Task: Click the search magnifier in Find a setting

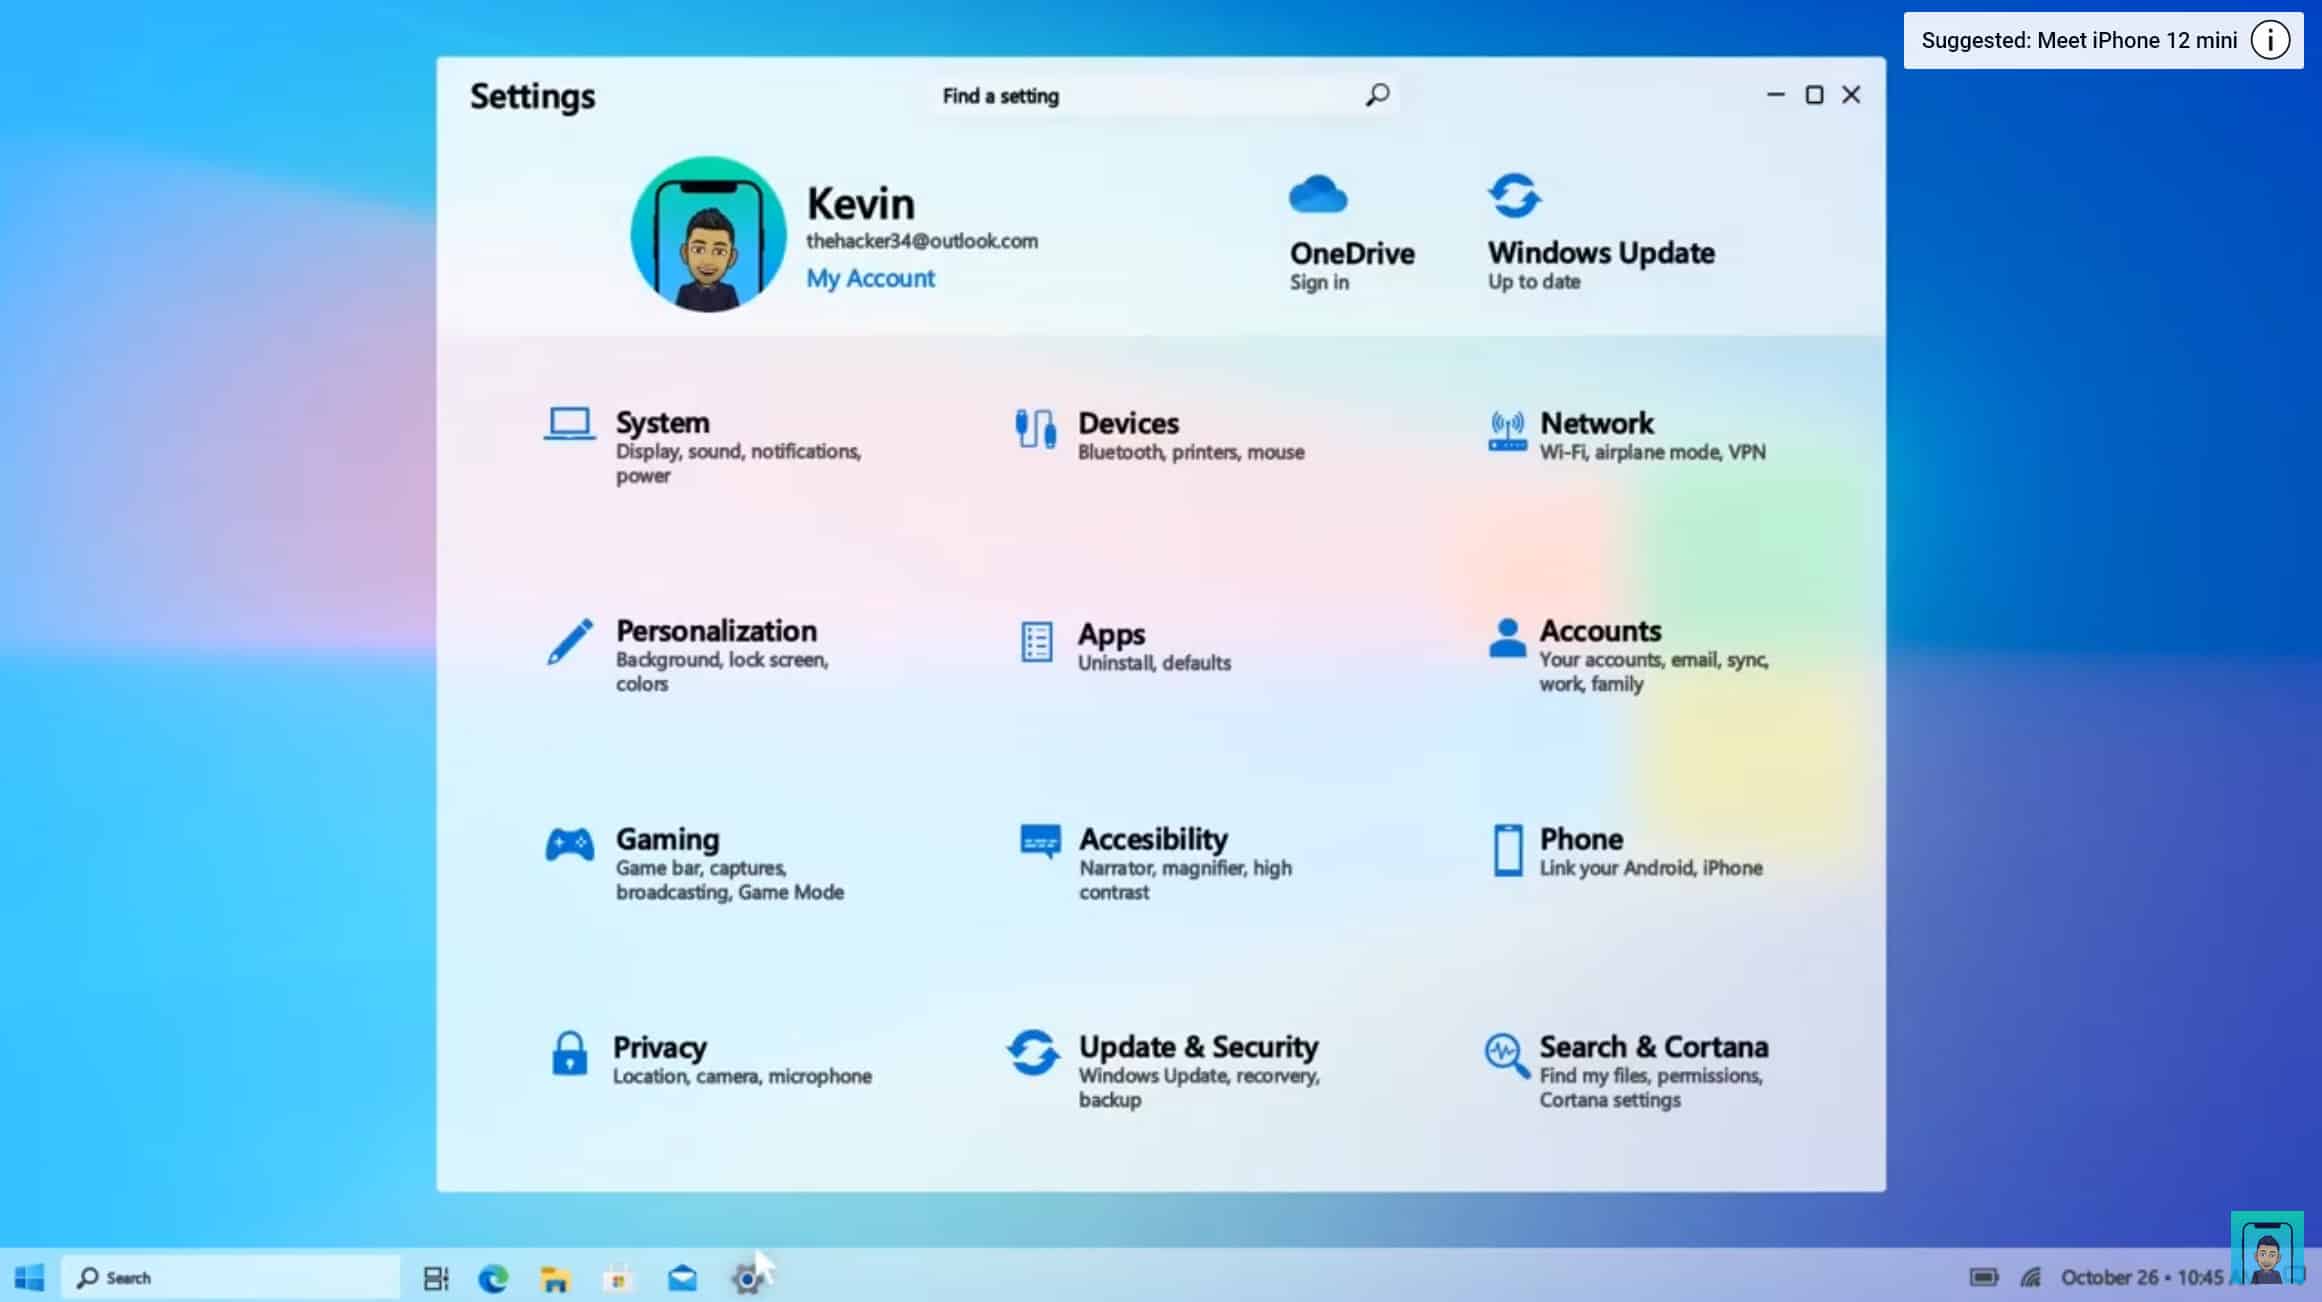Action: (x=1377, y=95)
